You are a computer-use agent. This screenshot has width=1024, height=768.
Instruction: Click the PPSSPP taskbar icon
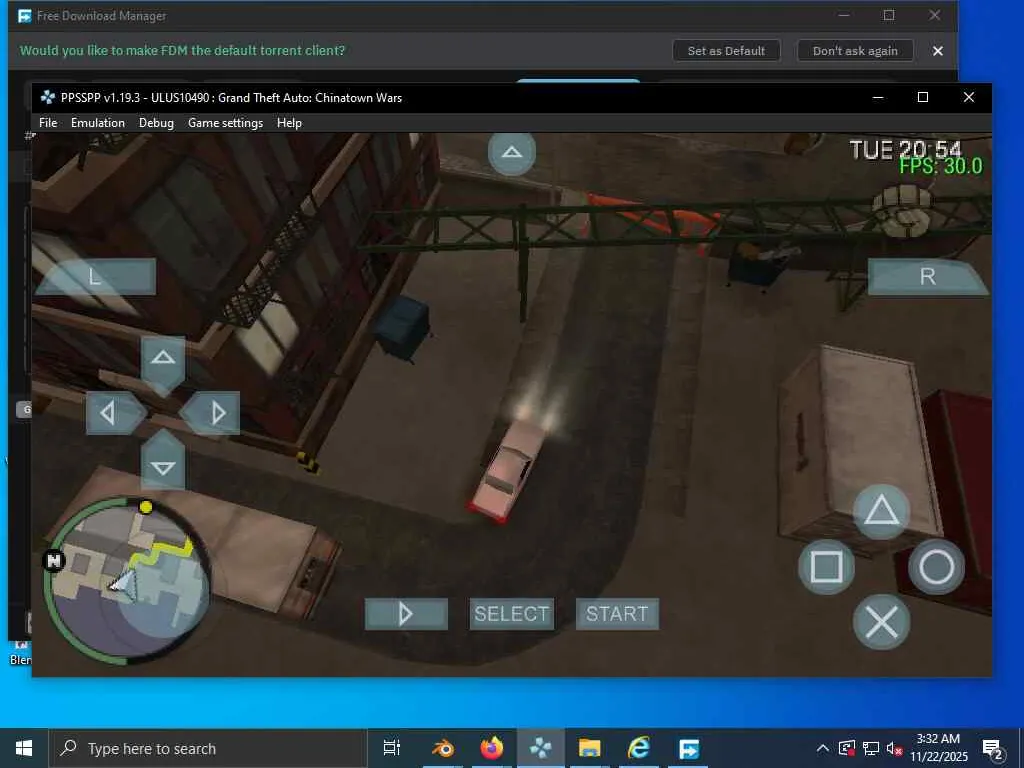pos(541,748)
